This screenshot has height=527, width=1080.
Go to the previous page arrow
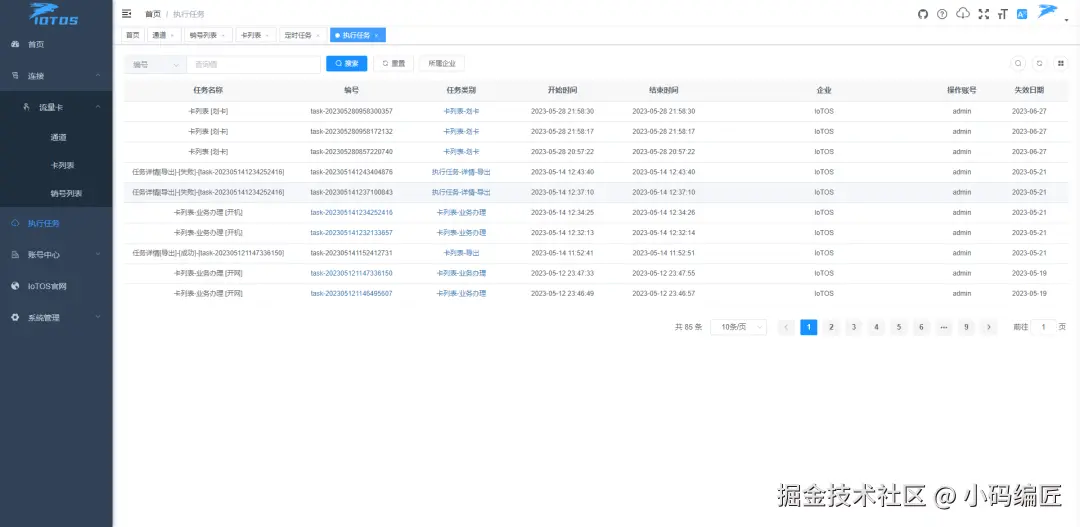[786, 327]
